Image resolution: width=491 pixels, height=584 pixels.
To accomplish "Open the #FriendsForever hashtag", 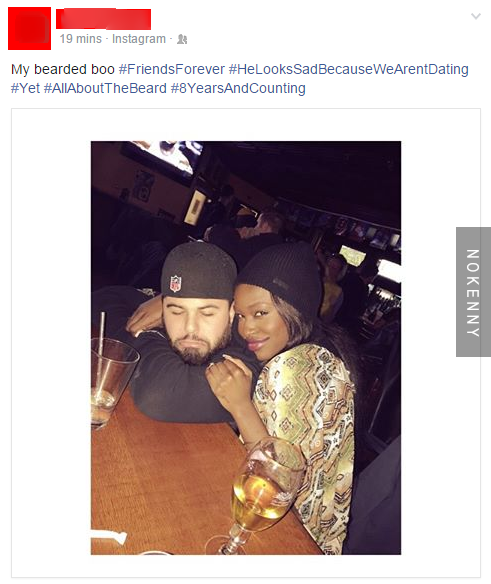I will tap(172, 69).
